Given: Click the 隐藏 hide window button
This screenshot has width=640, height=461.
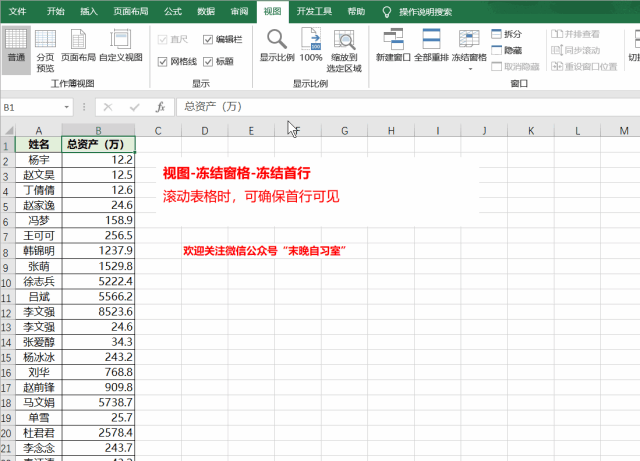Looking at the screenshot, I should (507, 50).
